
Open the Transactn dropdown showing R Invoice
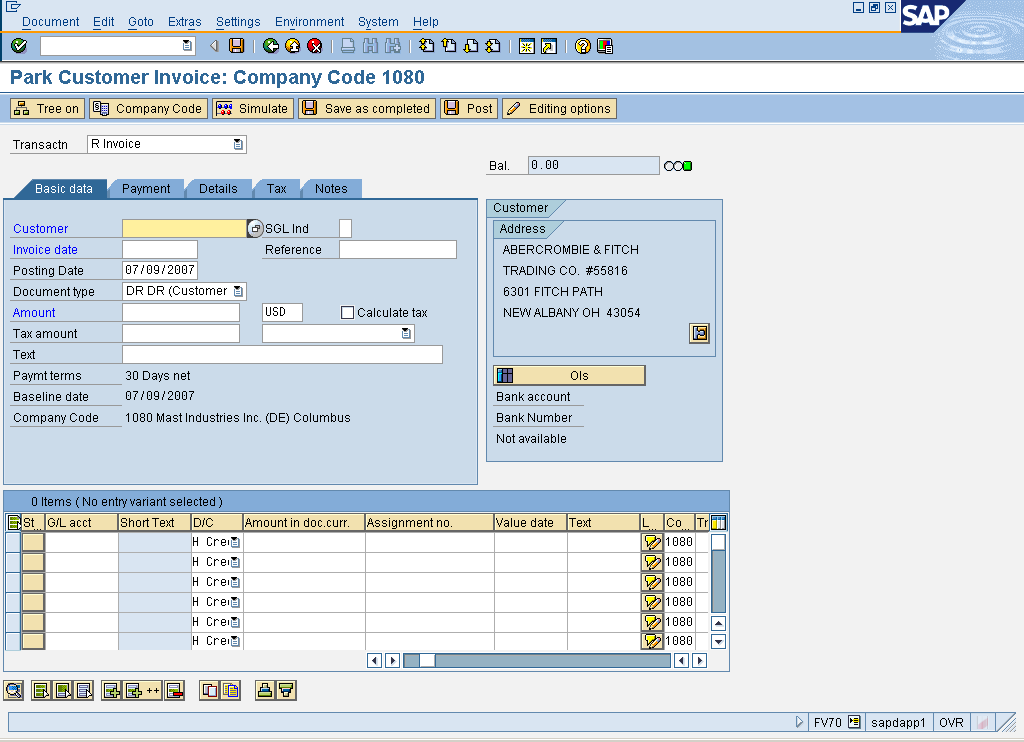coord(238,144)
